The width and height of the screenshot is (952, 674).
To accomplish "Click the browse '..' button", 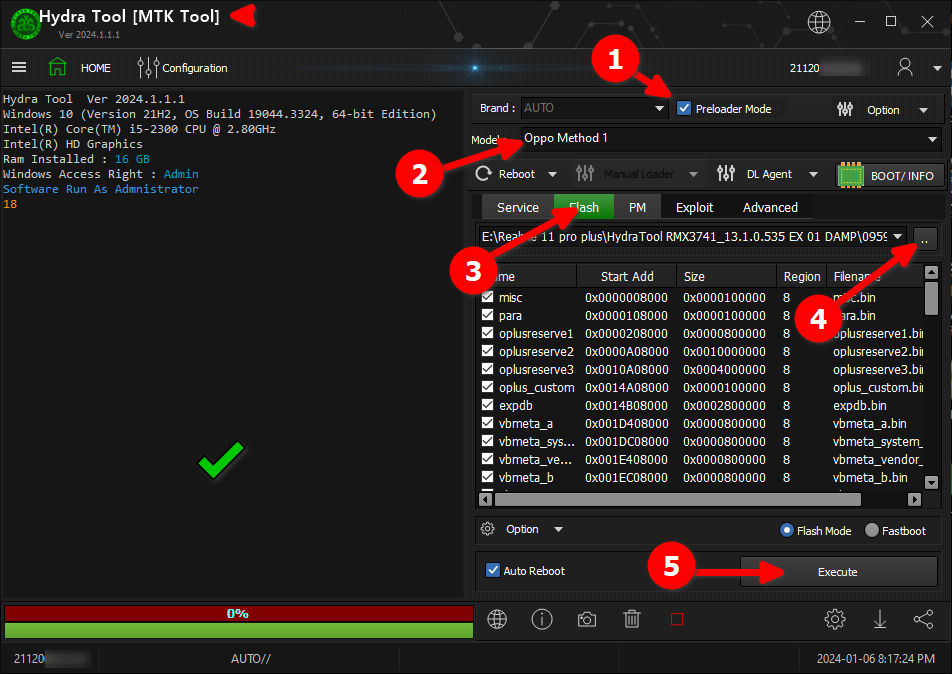I will coord(925,239).
